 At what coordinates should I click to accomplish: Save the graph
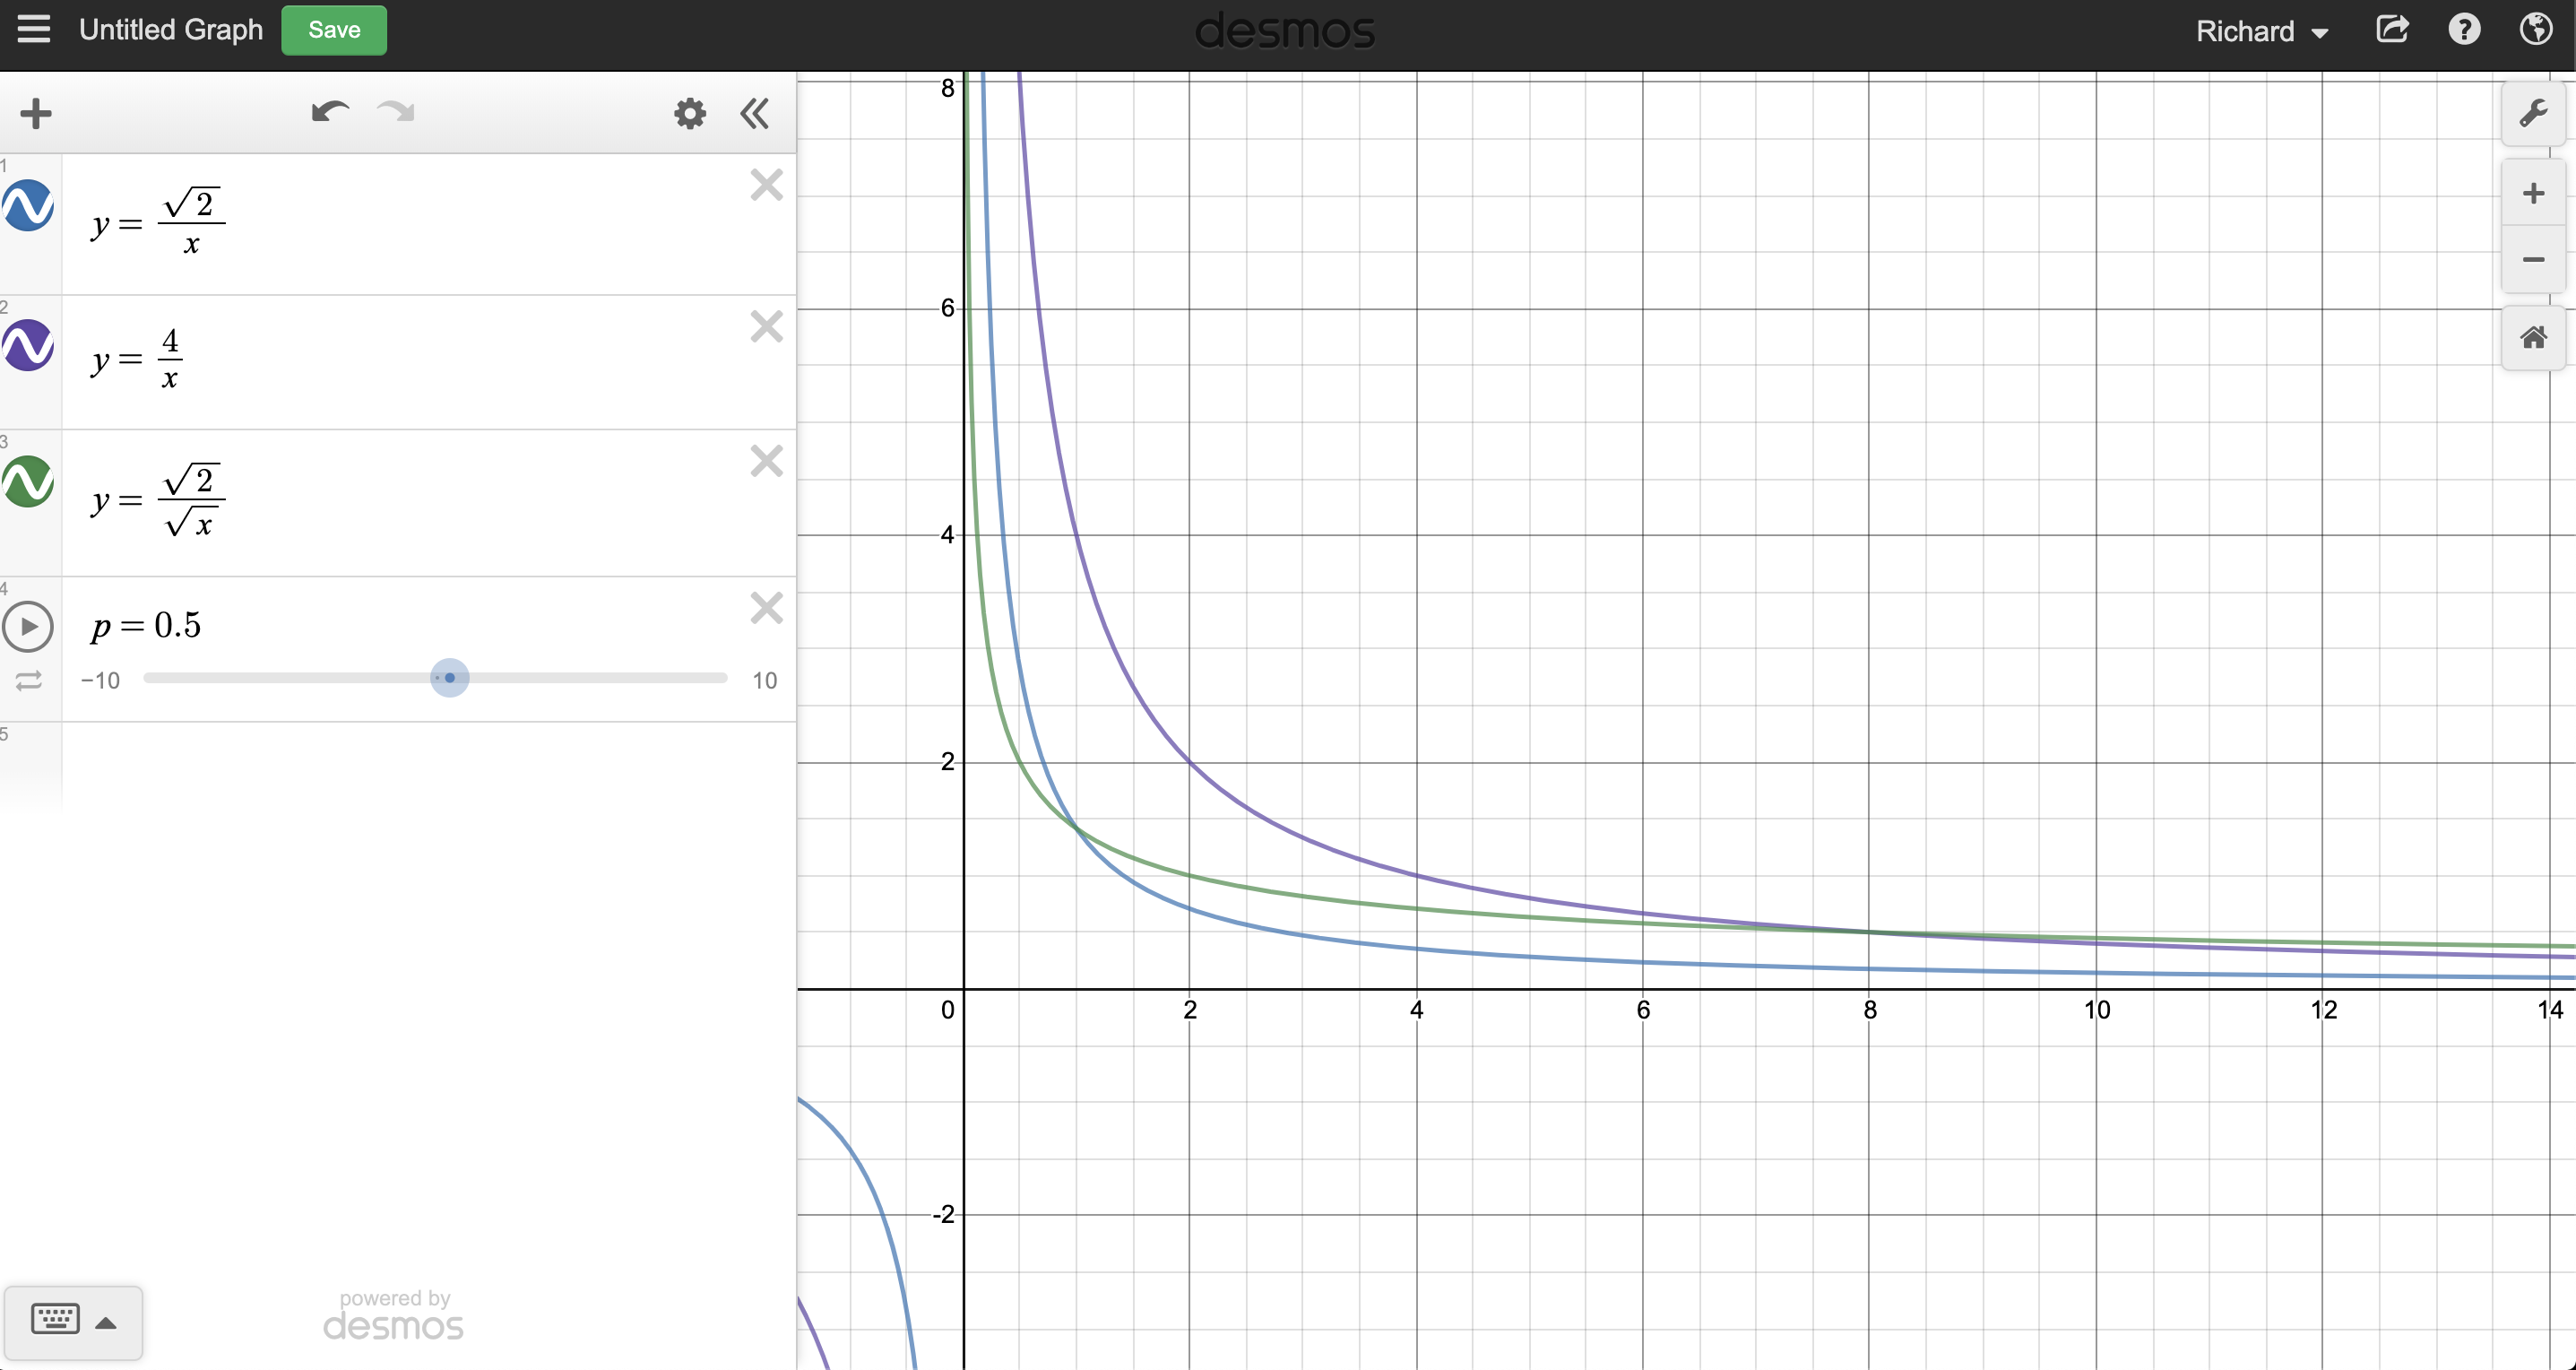tap(334, 30)
